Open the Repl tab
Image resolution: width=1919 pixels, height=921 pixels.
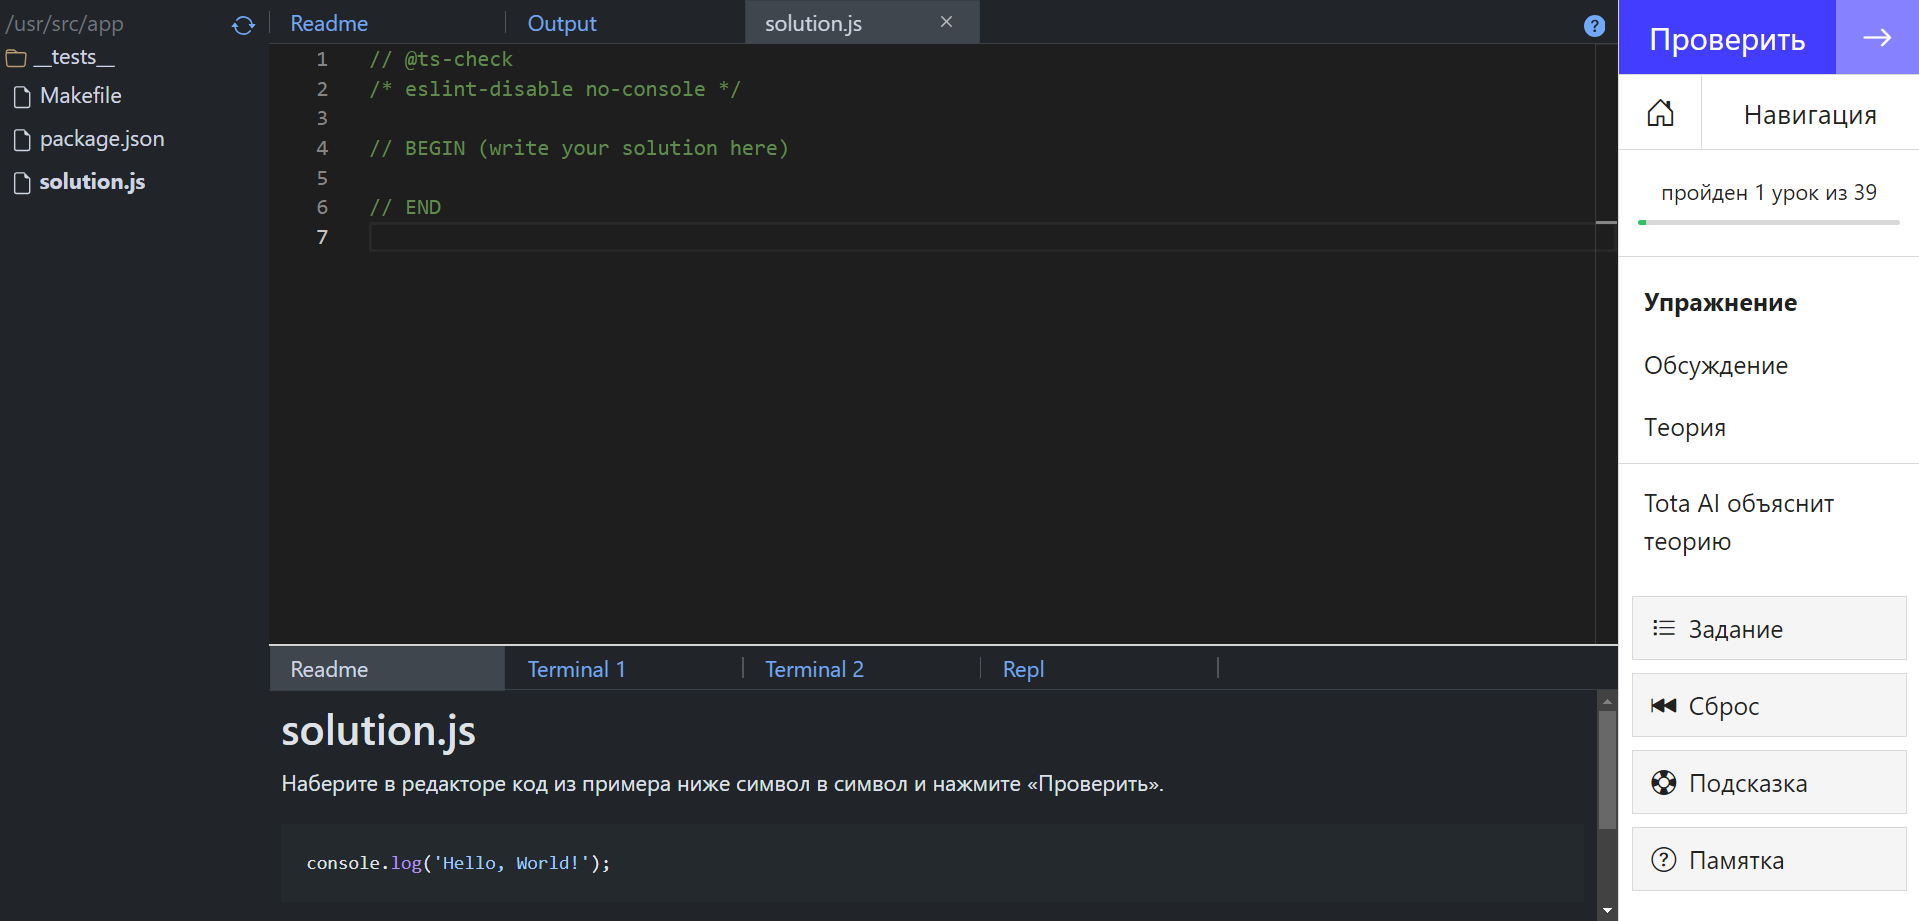(1022, 669)
